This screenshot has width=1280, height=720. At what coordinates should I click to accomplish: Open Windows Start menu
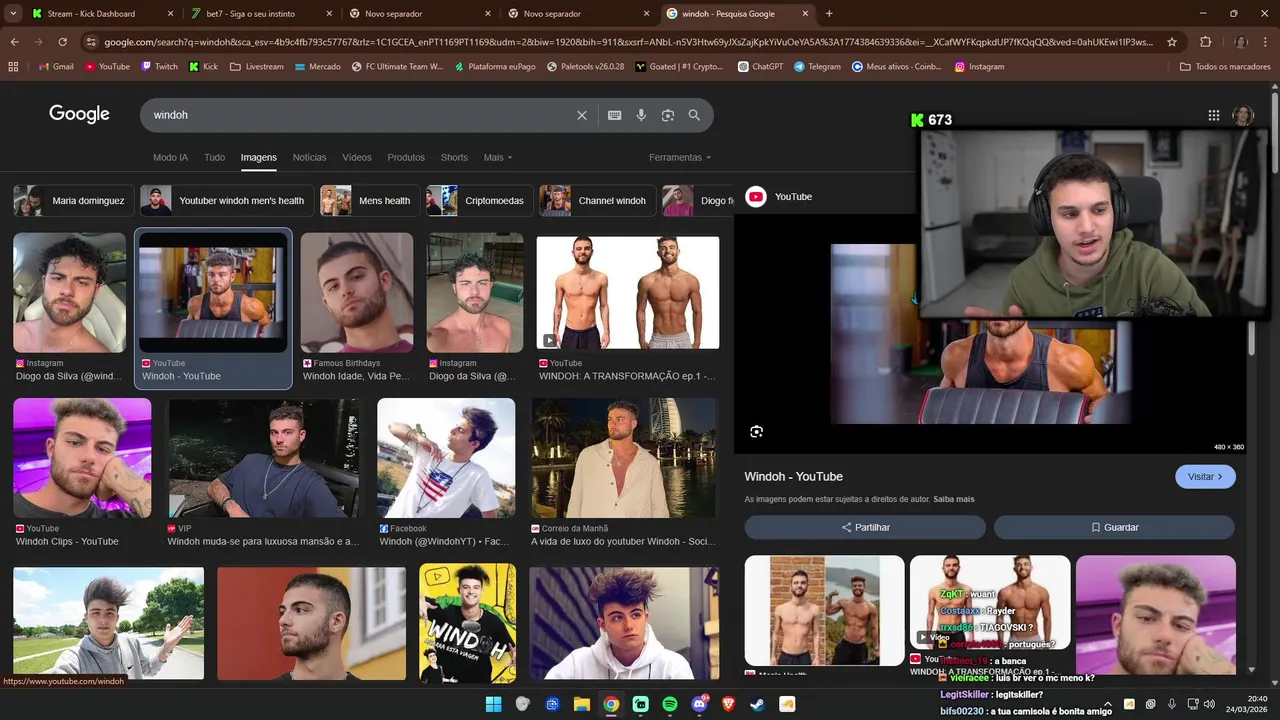(x=493, y=704)
